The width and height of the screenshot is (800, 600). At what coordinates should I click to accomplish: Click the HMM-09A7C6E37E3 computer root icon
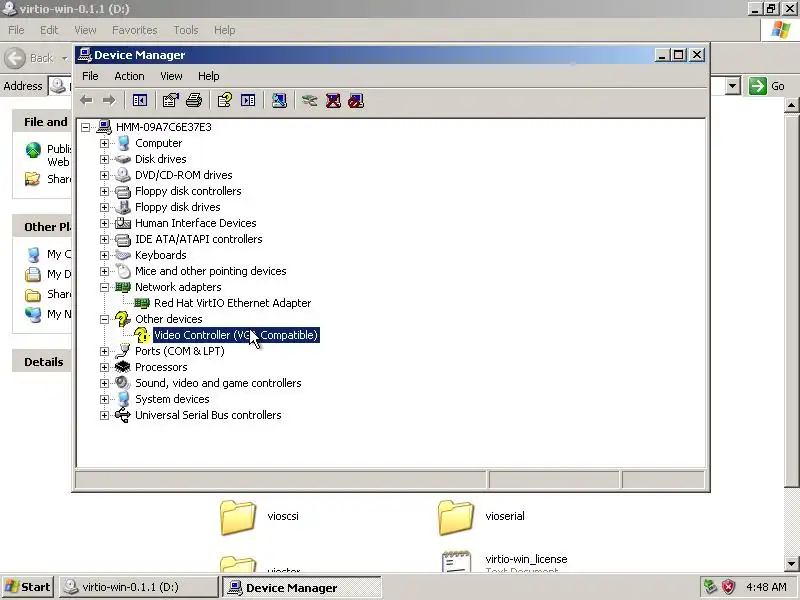(x=104, y=127)
